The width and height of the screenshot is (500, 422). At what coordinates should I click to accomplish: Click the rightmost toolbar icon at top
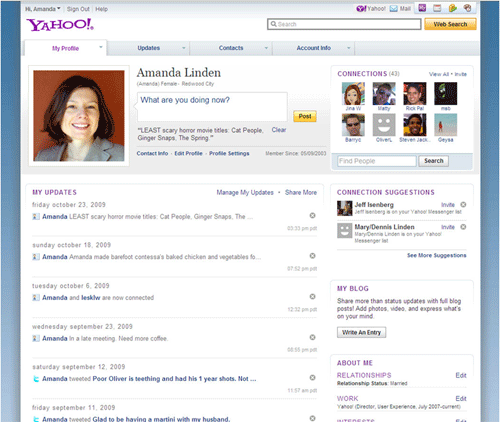(x=468, y=8)
